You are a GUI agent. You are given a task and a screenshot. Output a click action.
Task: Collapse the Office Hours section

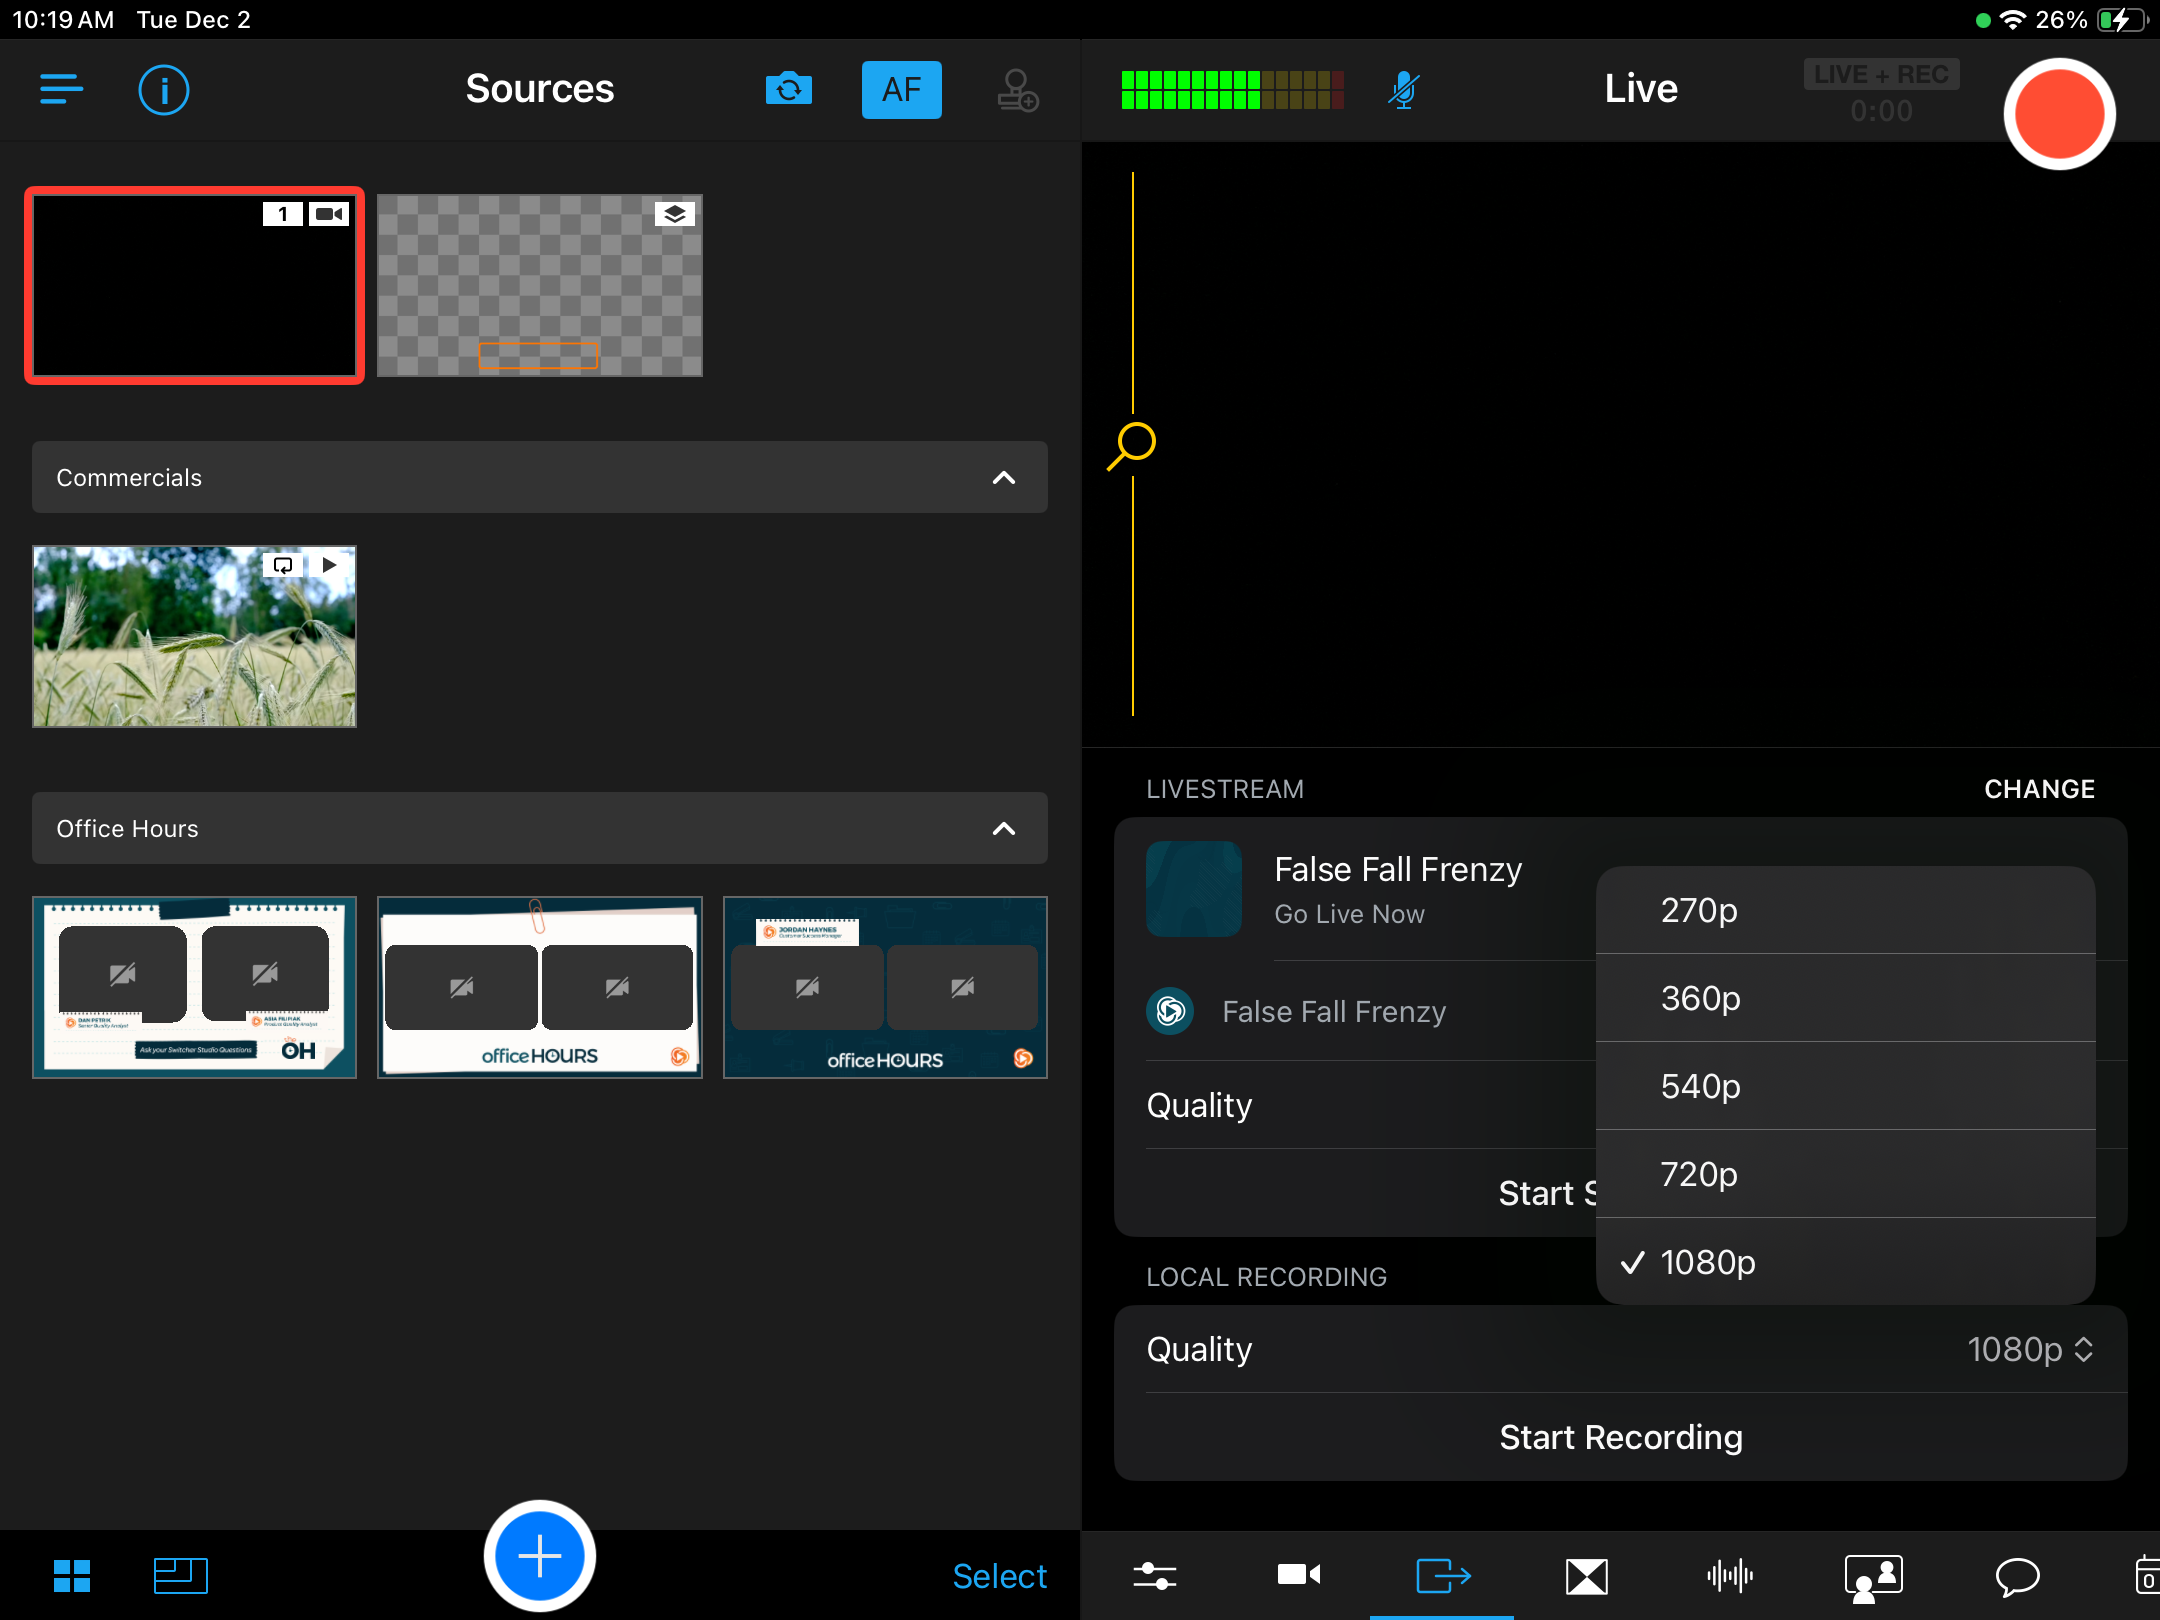click(x=1003, y=829)
